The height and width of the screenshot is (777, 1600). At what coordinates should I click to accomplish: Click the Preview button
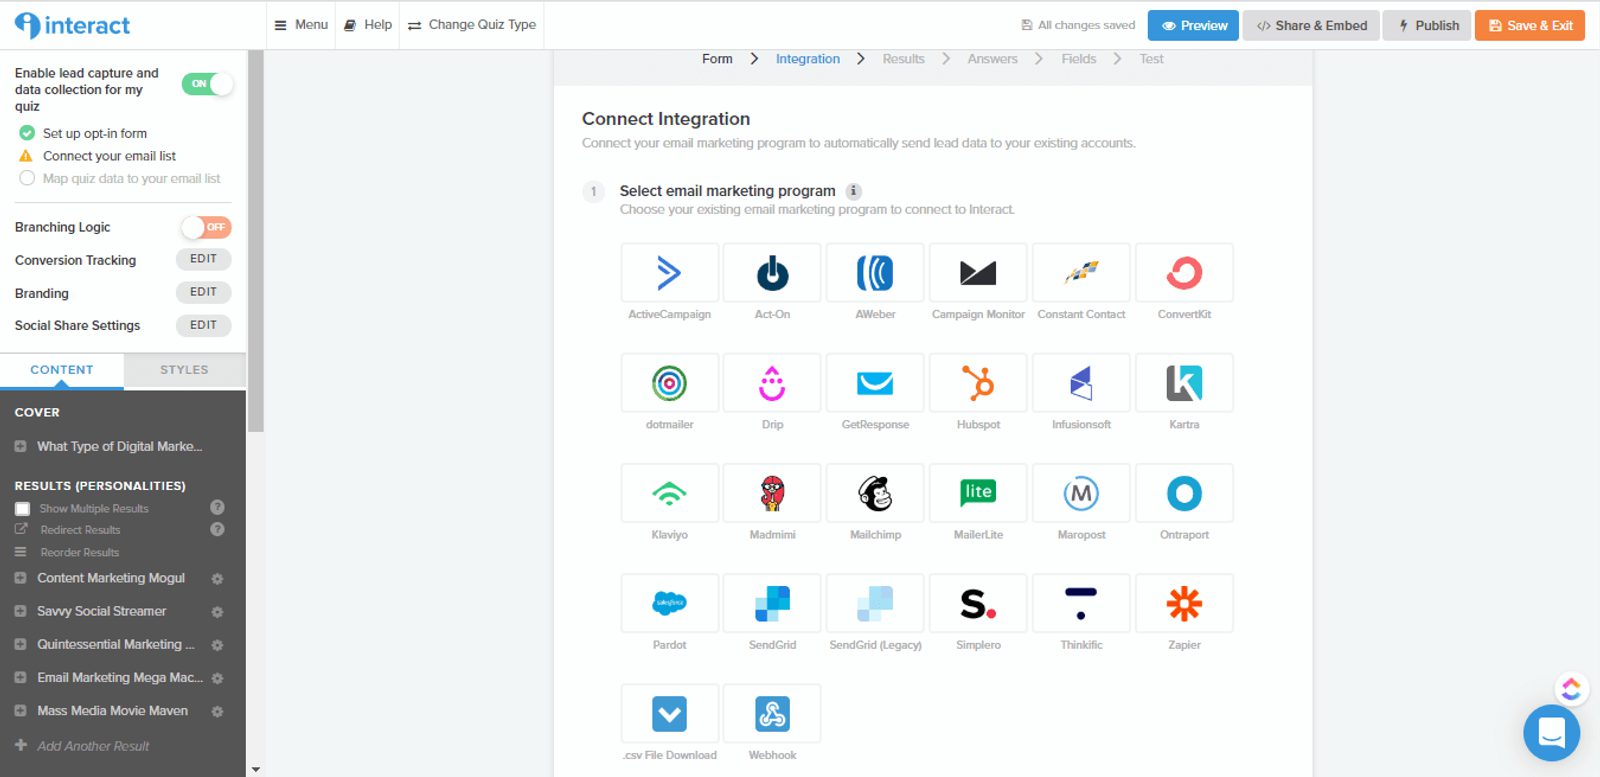1193,25
